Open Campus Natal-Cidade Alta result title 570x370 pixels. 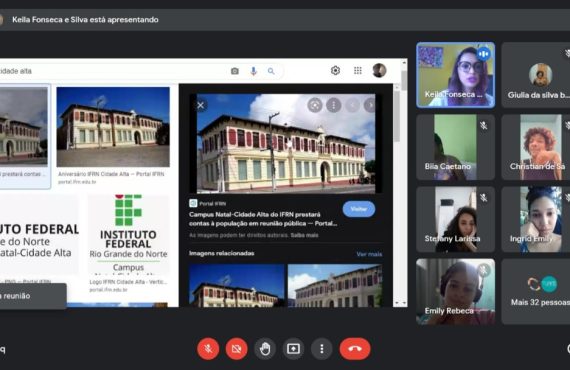(x=263, y=219)
